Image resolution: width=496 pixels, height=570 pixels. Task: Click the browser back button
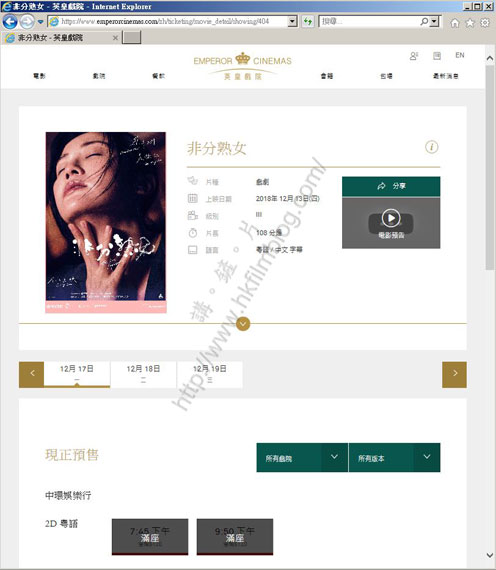(10, 21)
